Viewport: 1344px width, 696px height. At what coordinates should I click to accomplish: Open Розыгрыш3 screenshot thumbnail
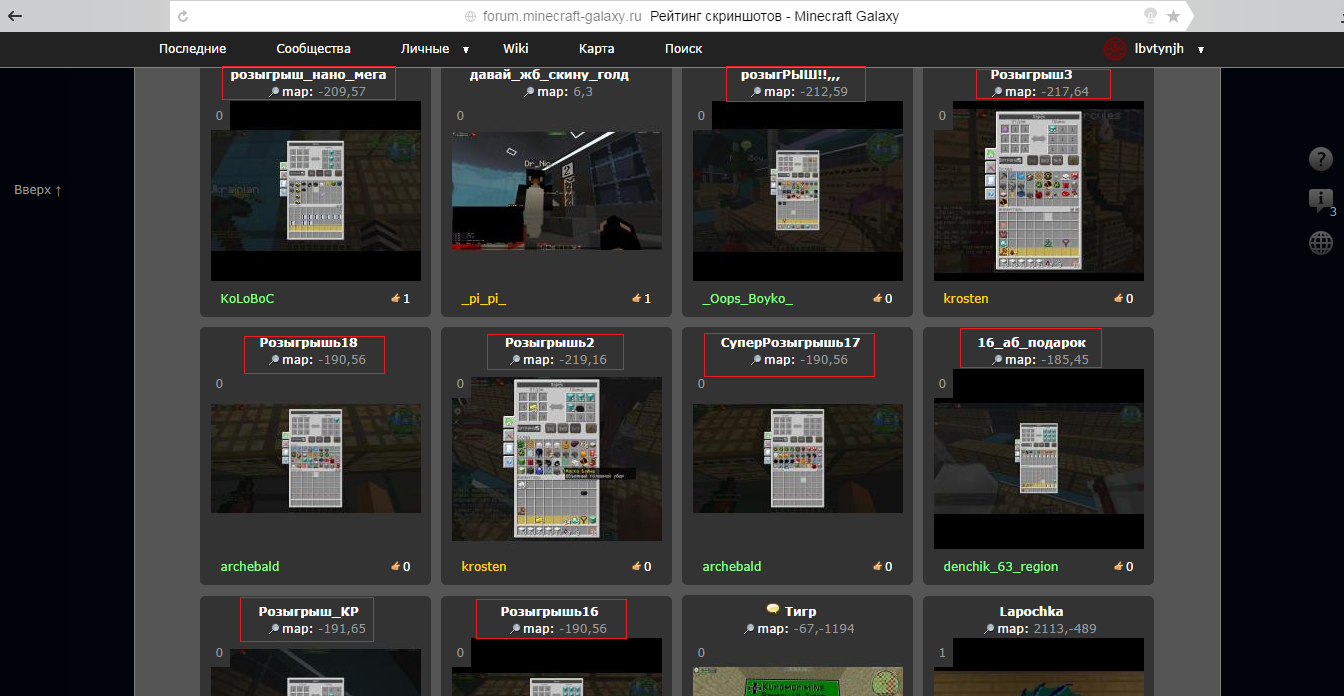point(1039,190)
